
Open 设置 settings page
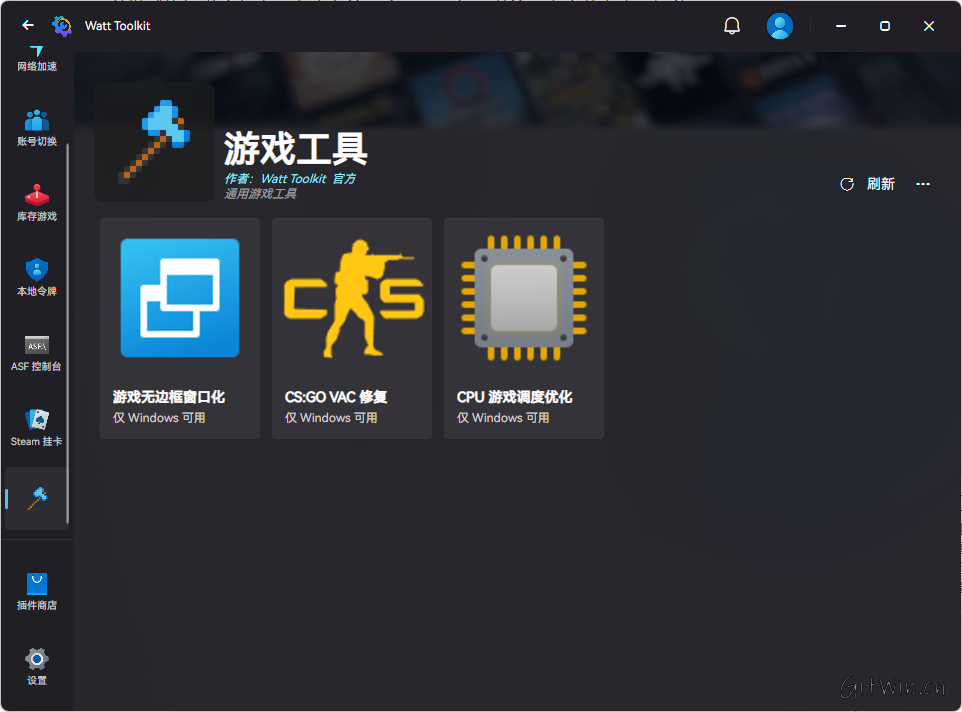(x=37, y=667)
